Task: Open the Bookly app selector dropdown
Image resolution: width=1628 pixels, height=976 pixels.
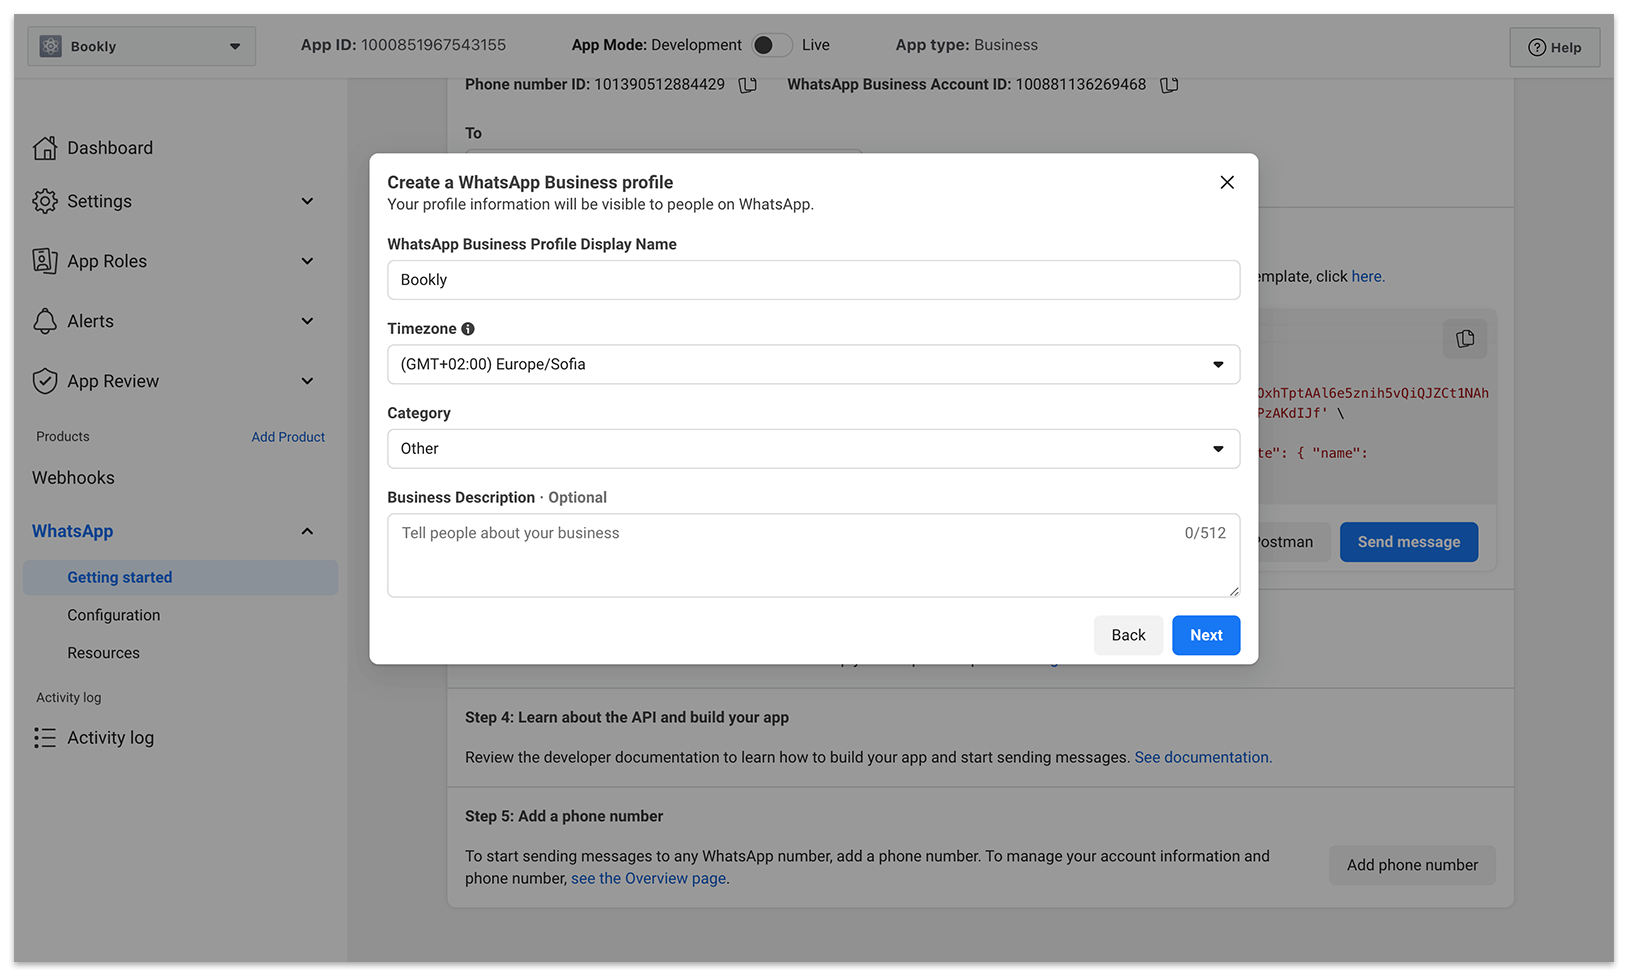Action: [142, 46]
